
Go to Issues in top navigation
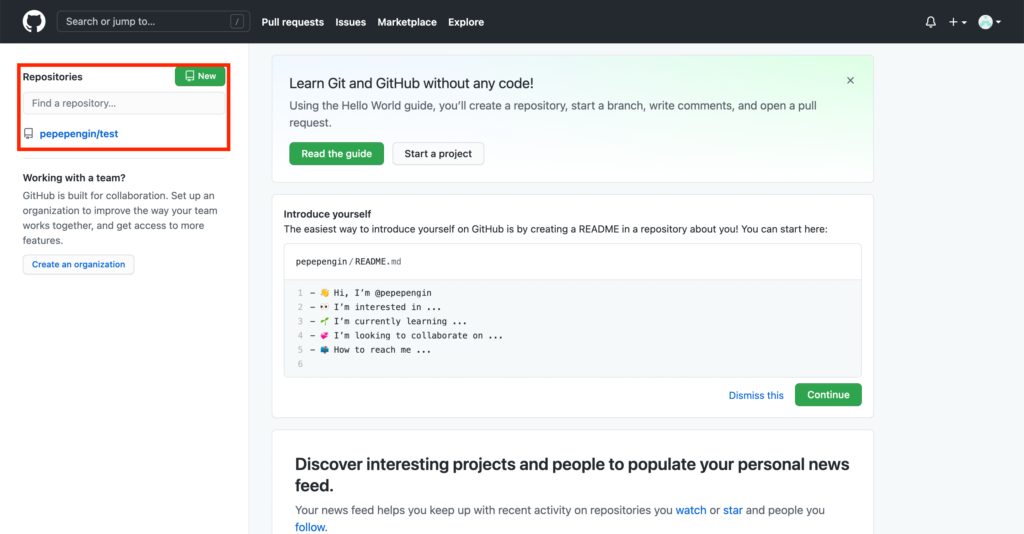click(x=351, y=22)
